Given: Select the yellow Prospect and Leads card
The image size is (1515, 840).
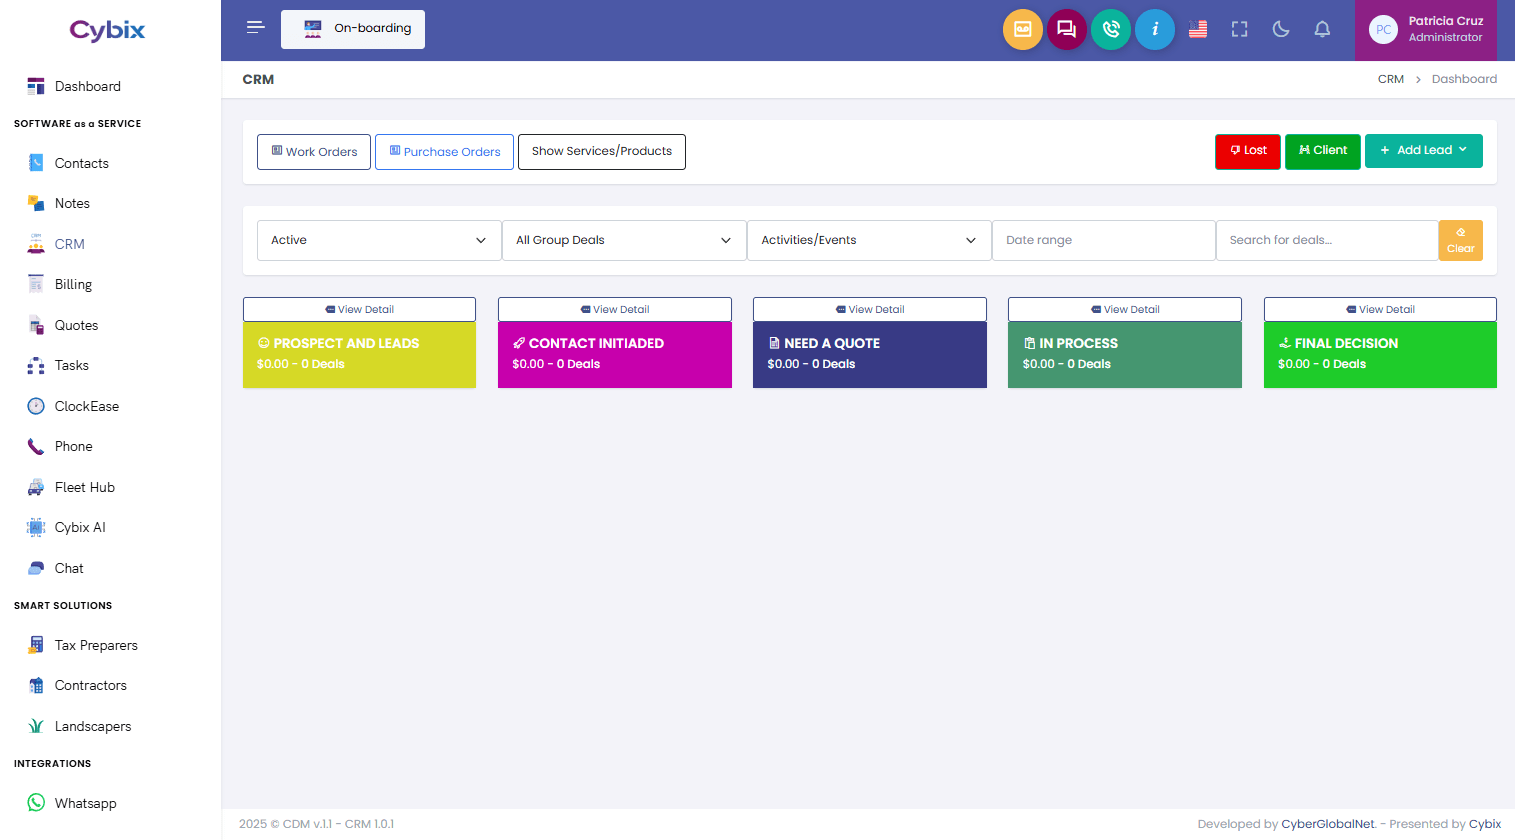Looking at the screenshot, I should 360,355.
